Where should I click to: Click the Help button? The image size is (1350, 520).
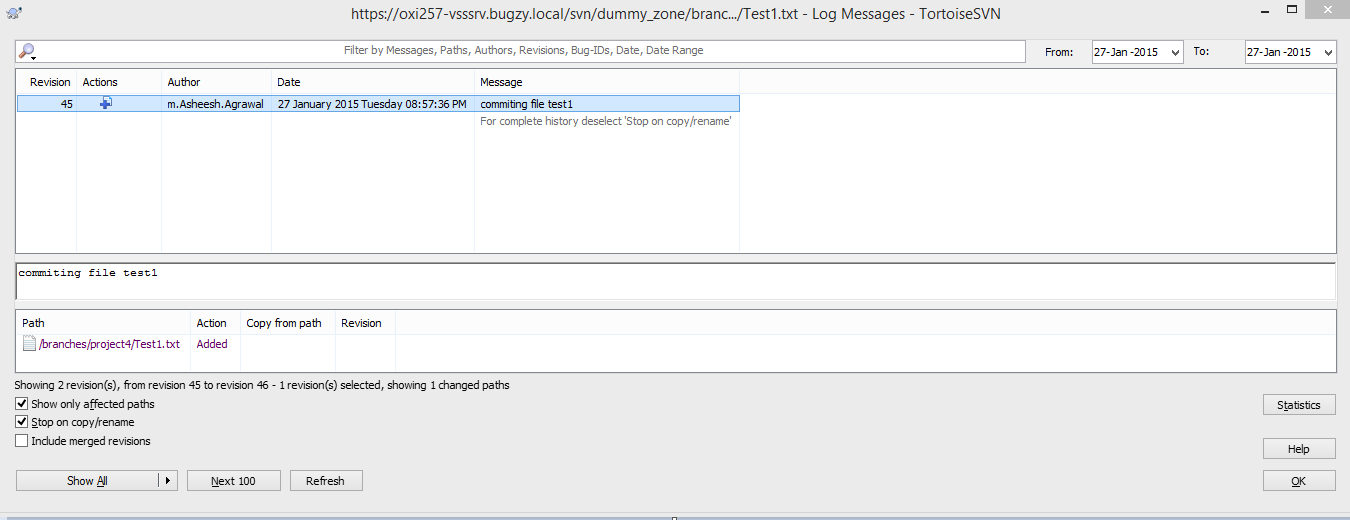pos(1299,449)
